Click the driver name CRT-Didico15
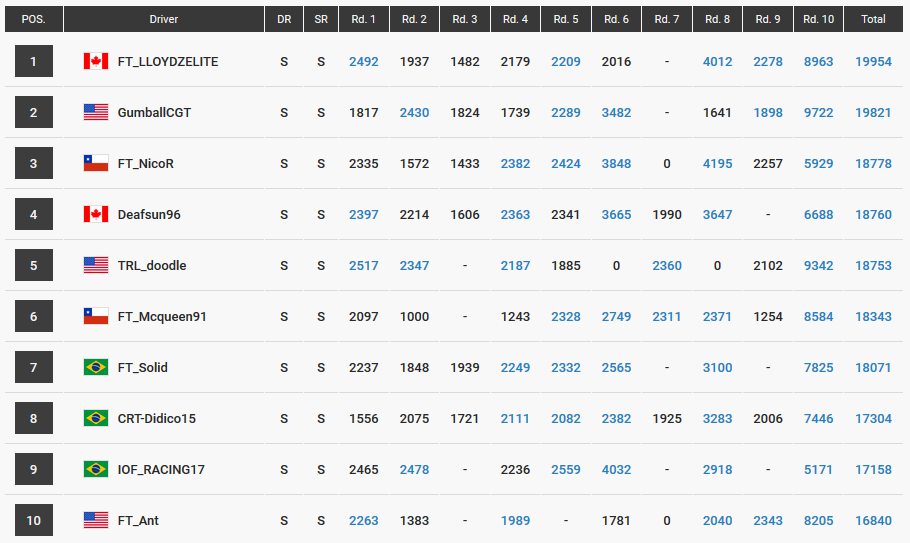 click(x=157, y=419)
